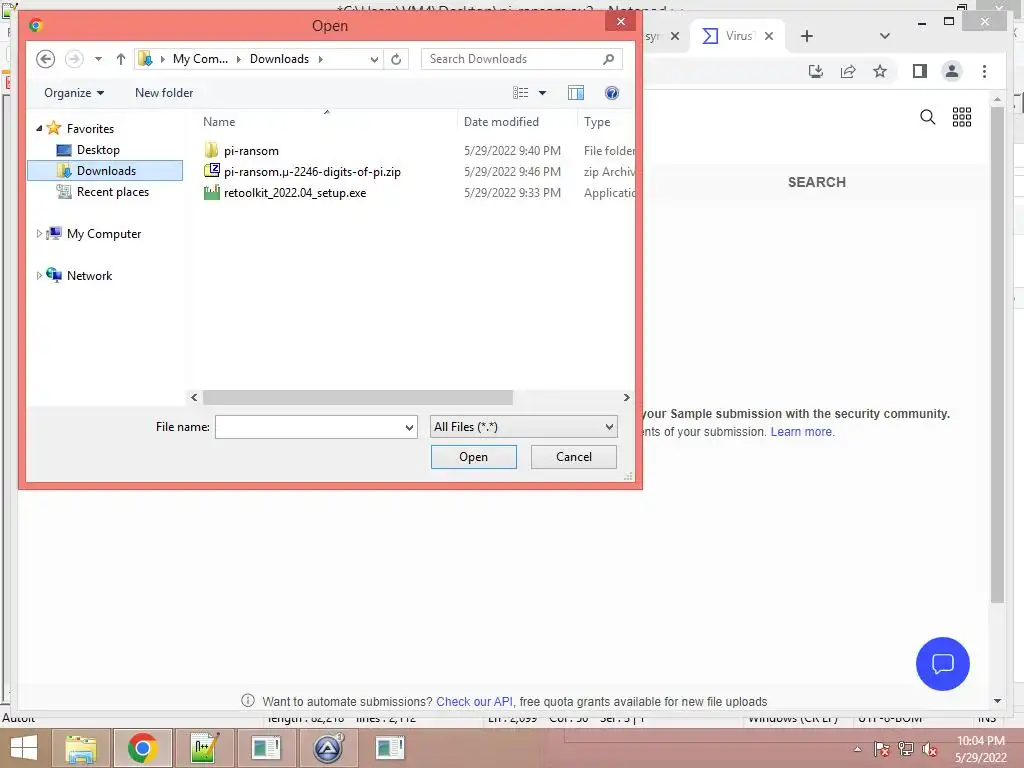Open Chrome three-dot menu

click(984, 71)
